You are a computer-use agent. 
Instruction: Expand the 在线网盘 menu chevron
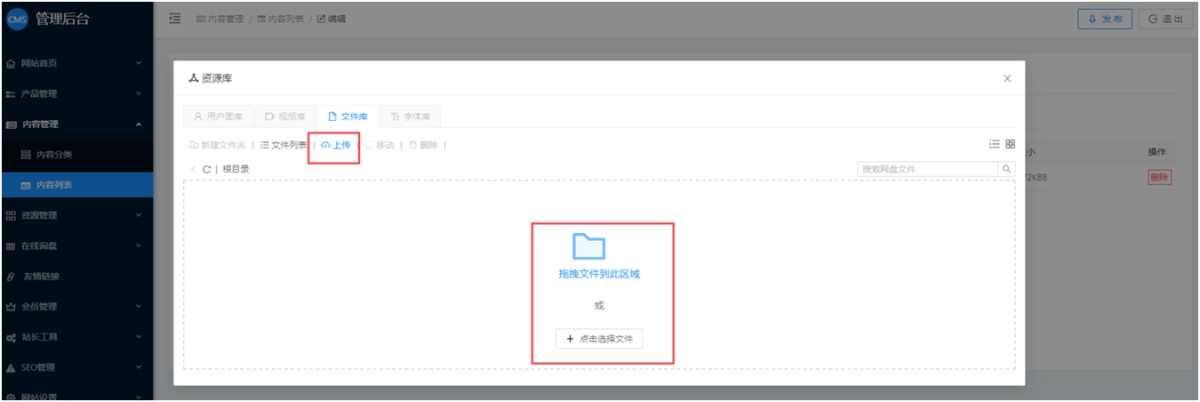(139, 245)
